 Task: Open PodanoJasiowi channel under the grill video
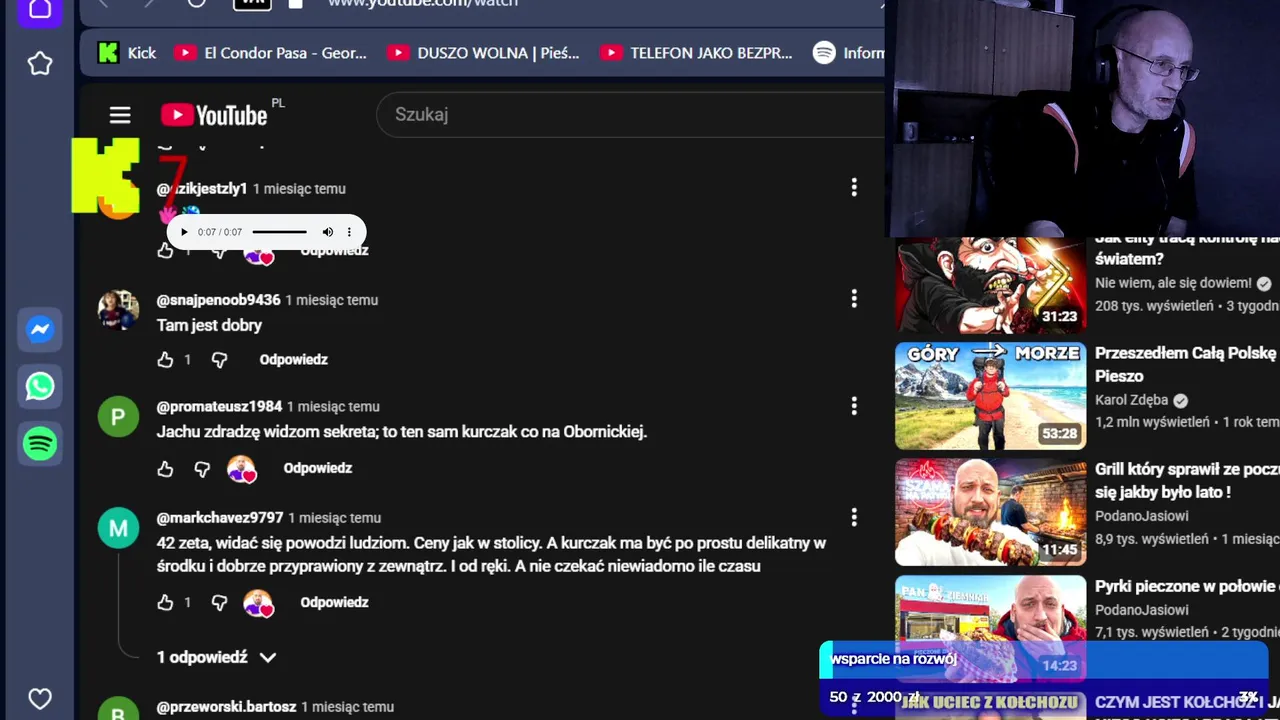pyautogui.click(x=1142, y=516)
